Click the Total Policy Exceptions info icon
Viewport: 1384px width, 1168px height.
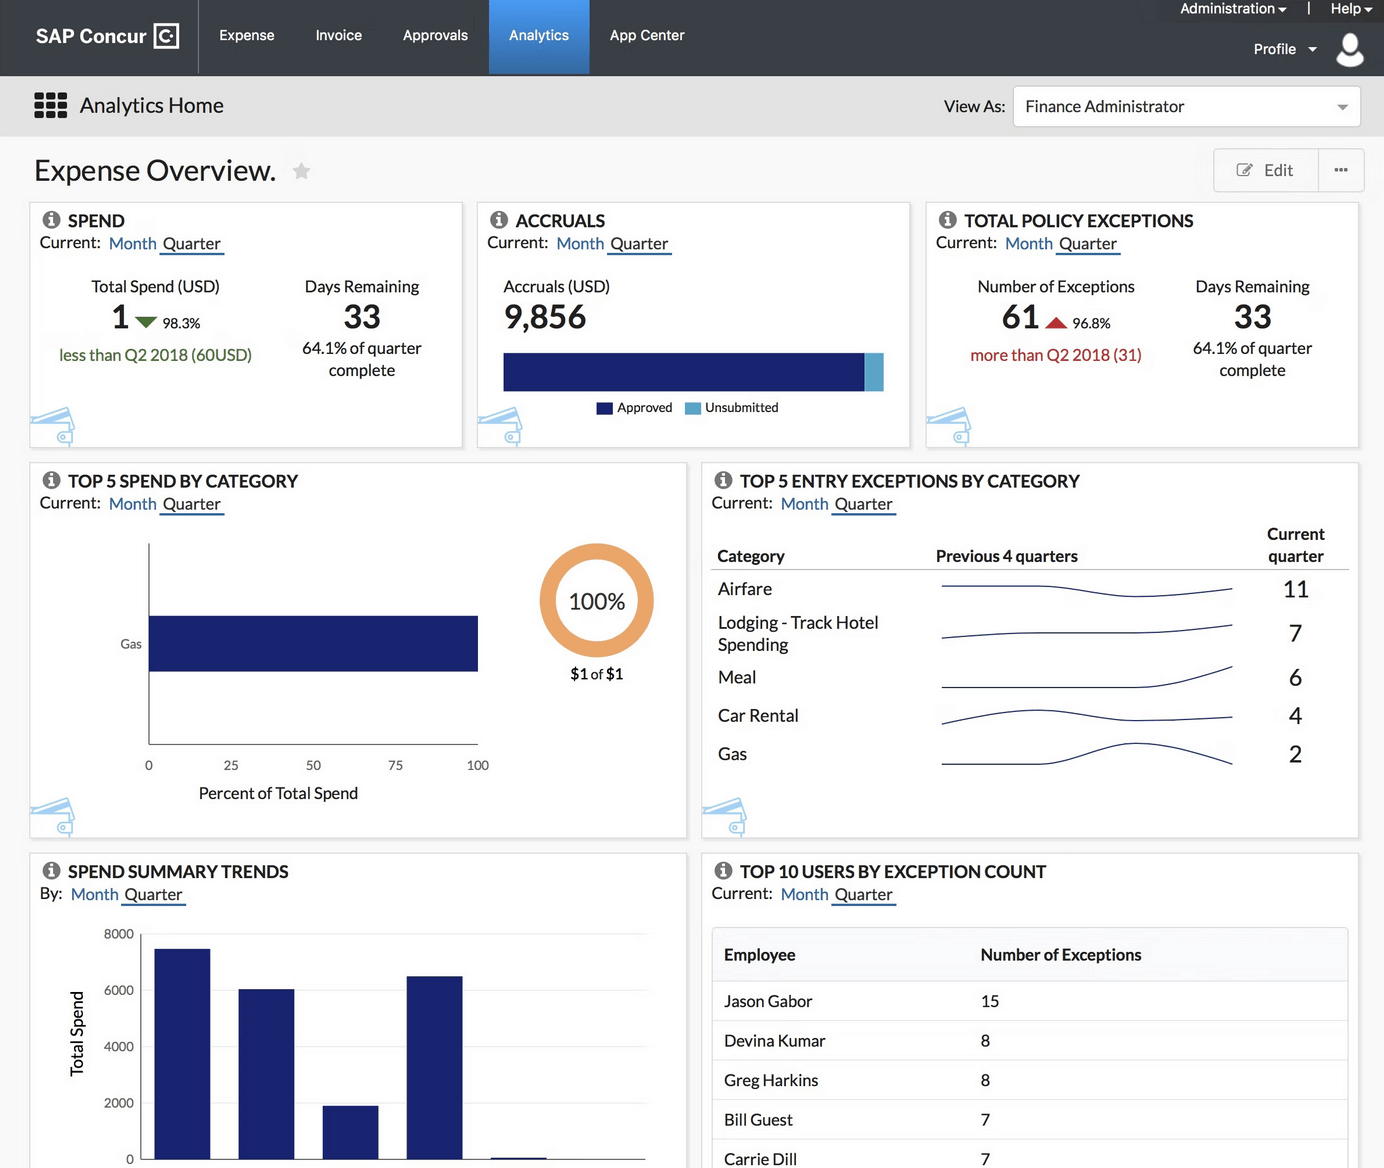pos(947,220)
